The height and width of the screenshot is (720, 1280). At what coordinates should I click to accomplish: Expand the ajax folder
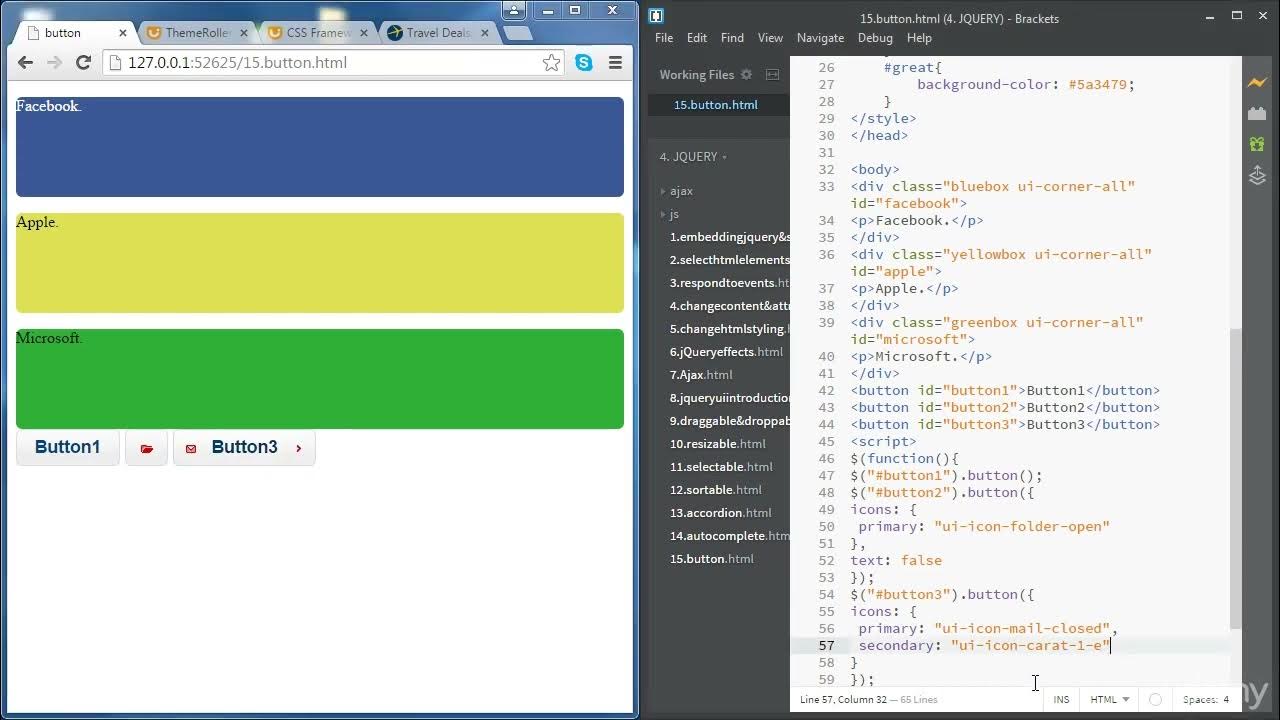(676, 191)
